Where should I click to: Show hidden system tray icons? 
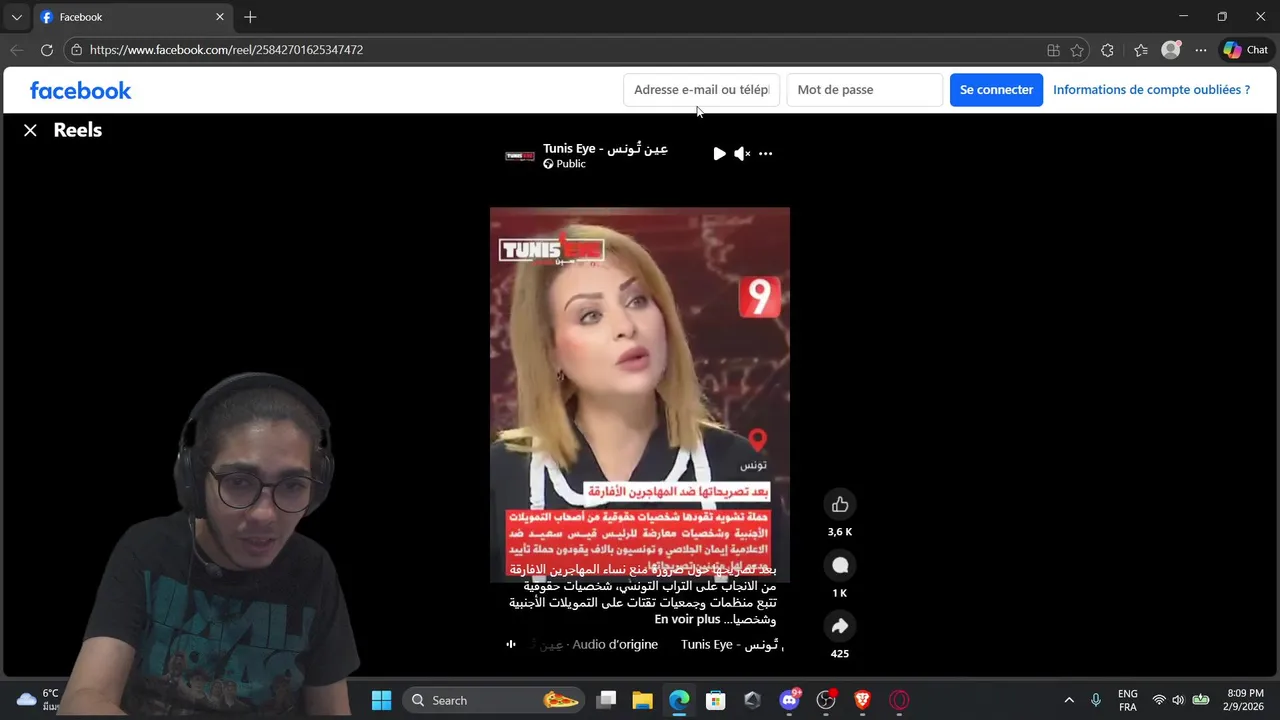point(1069,700)
